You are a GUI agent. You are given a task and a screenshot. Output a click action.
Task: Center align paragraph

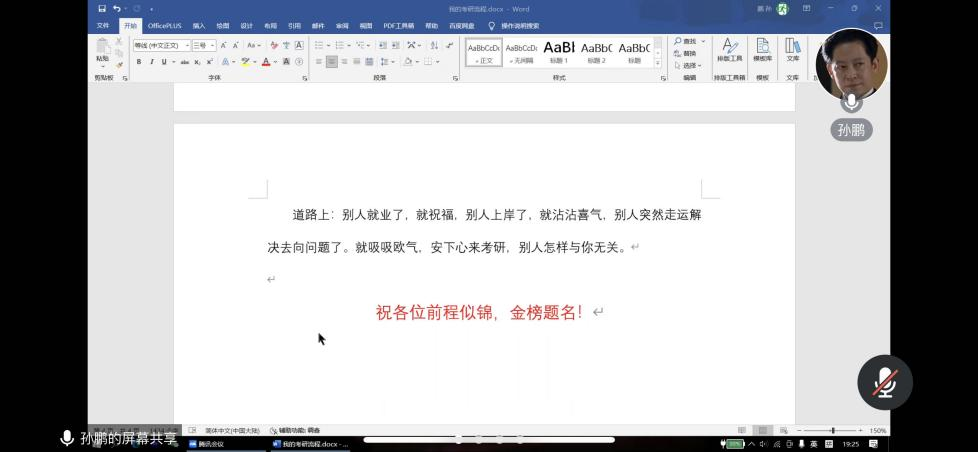click(x=332, y=62)
